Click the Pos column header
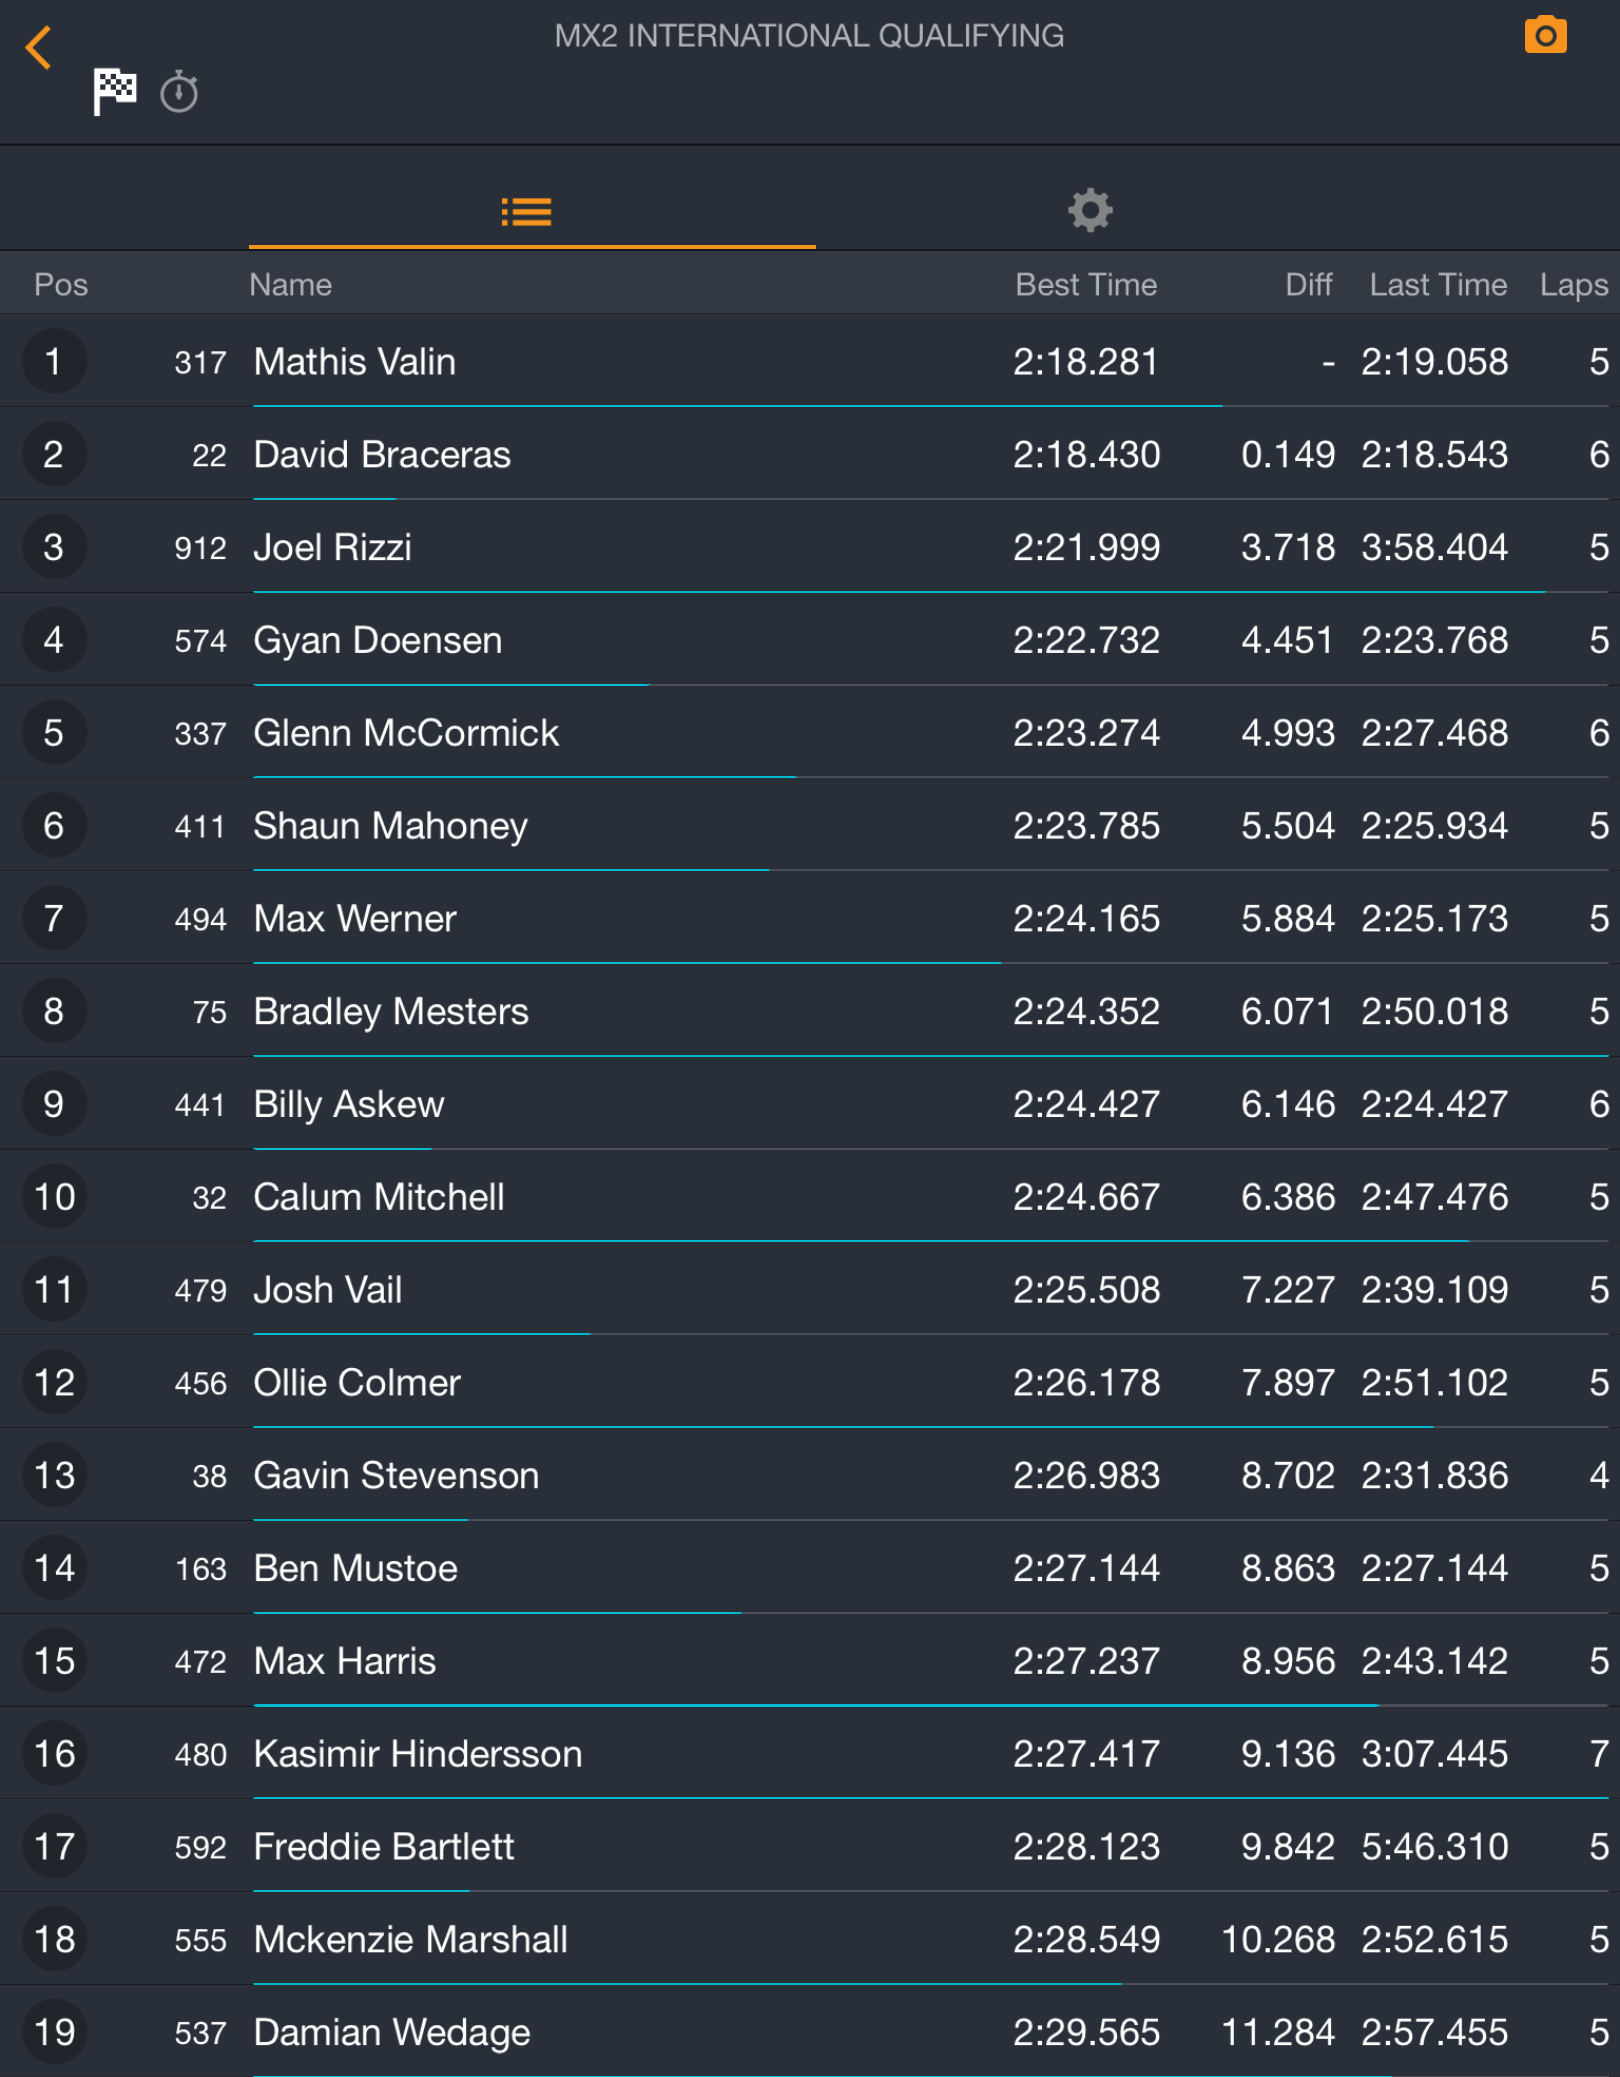Image resolution: width=1620 pixels, height=2077 pixels. click(61, 285)
